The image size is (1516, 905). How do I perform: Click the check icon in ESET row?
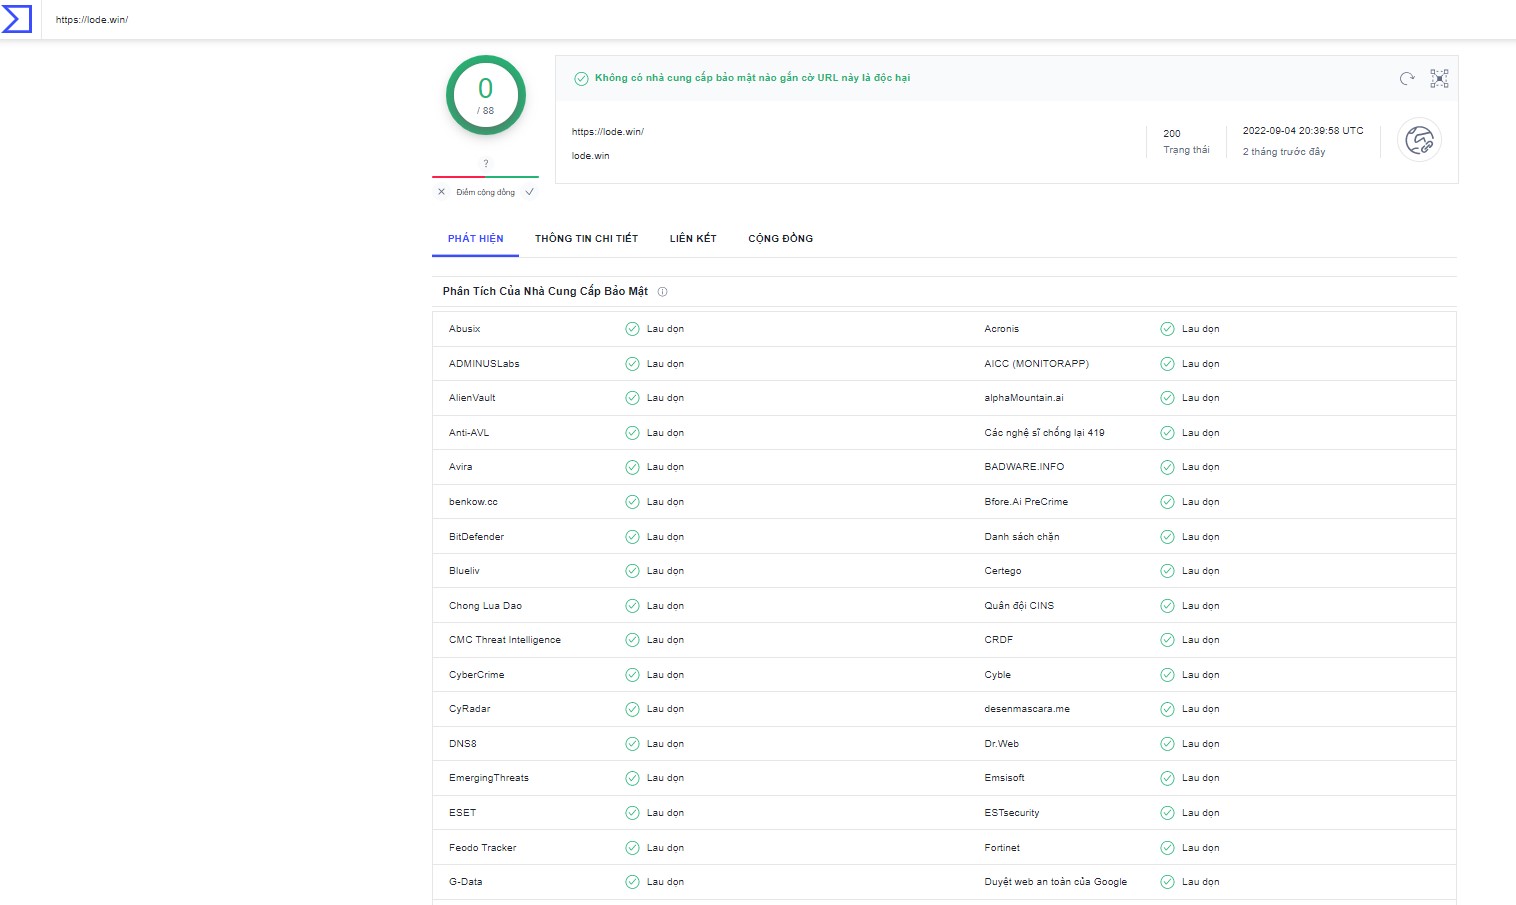[632, 813]
